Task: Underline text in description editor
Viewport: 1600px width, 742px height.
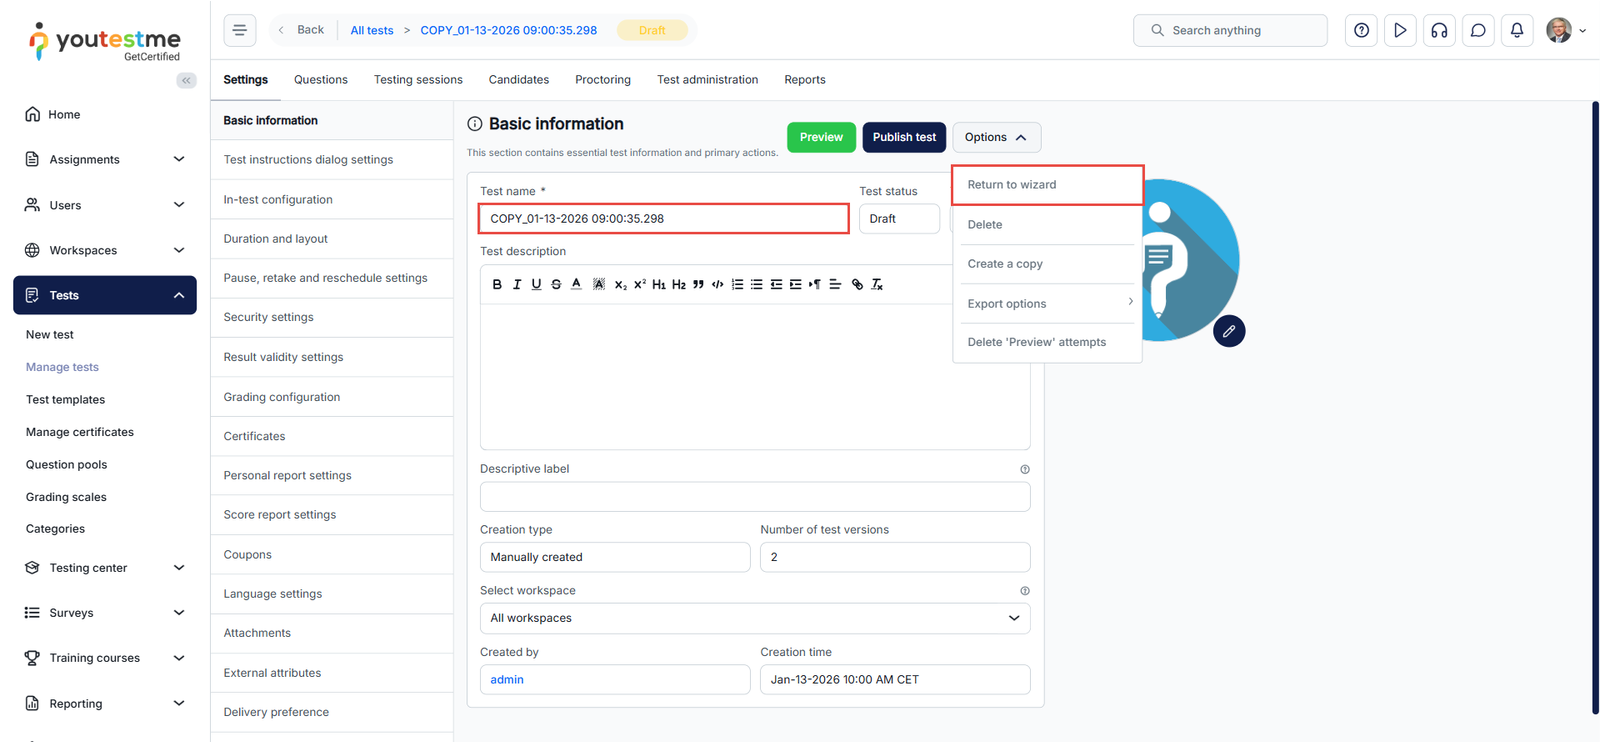Action: pos(536,285)
